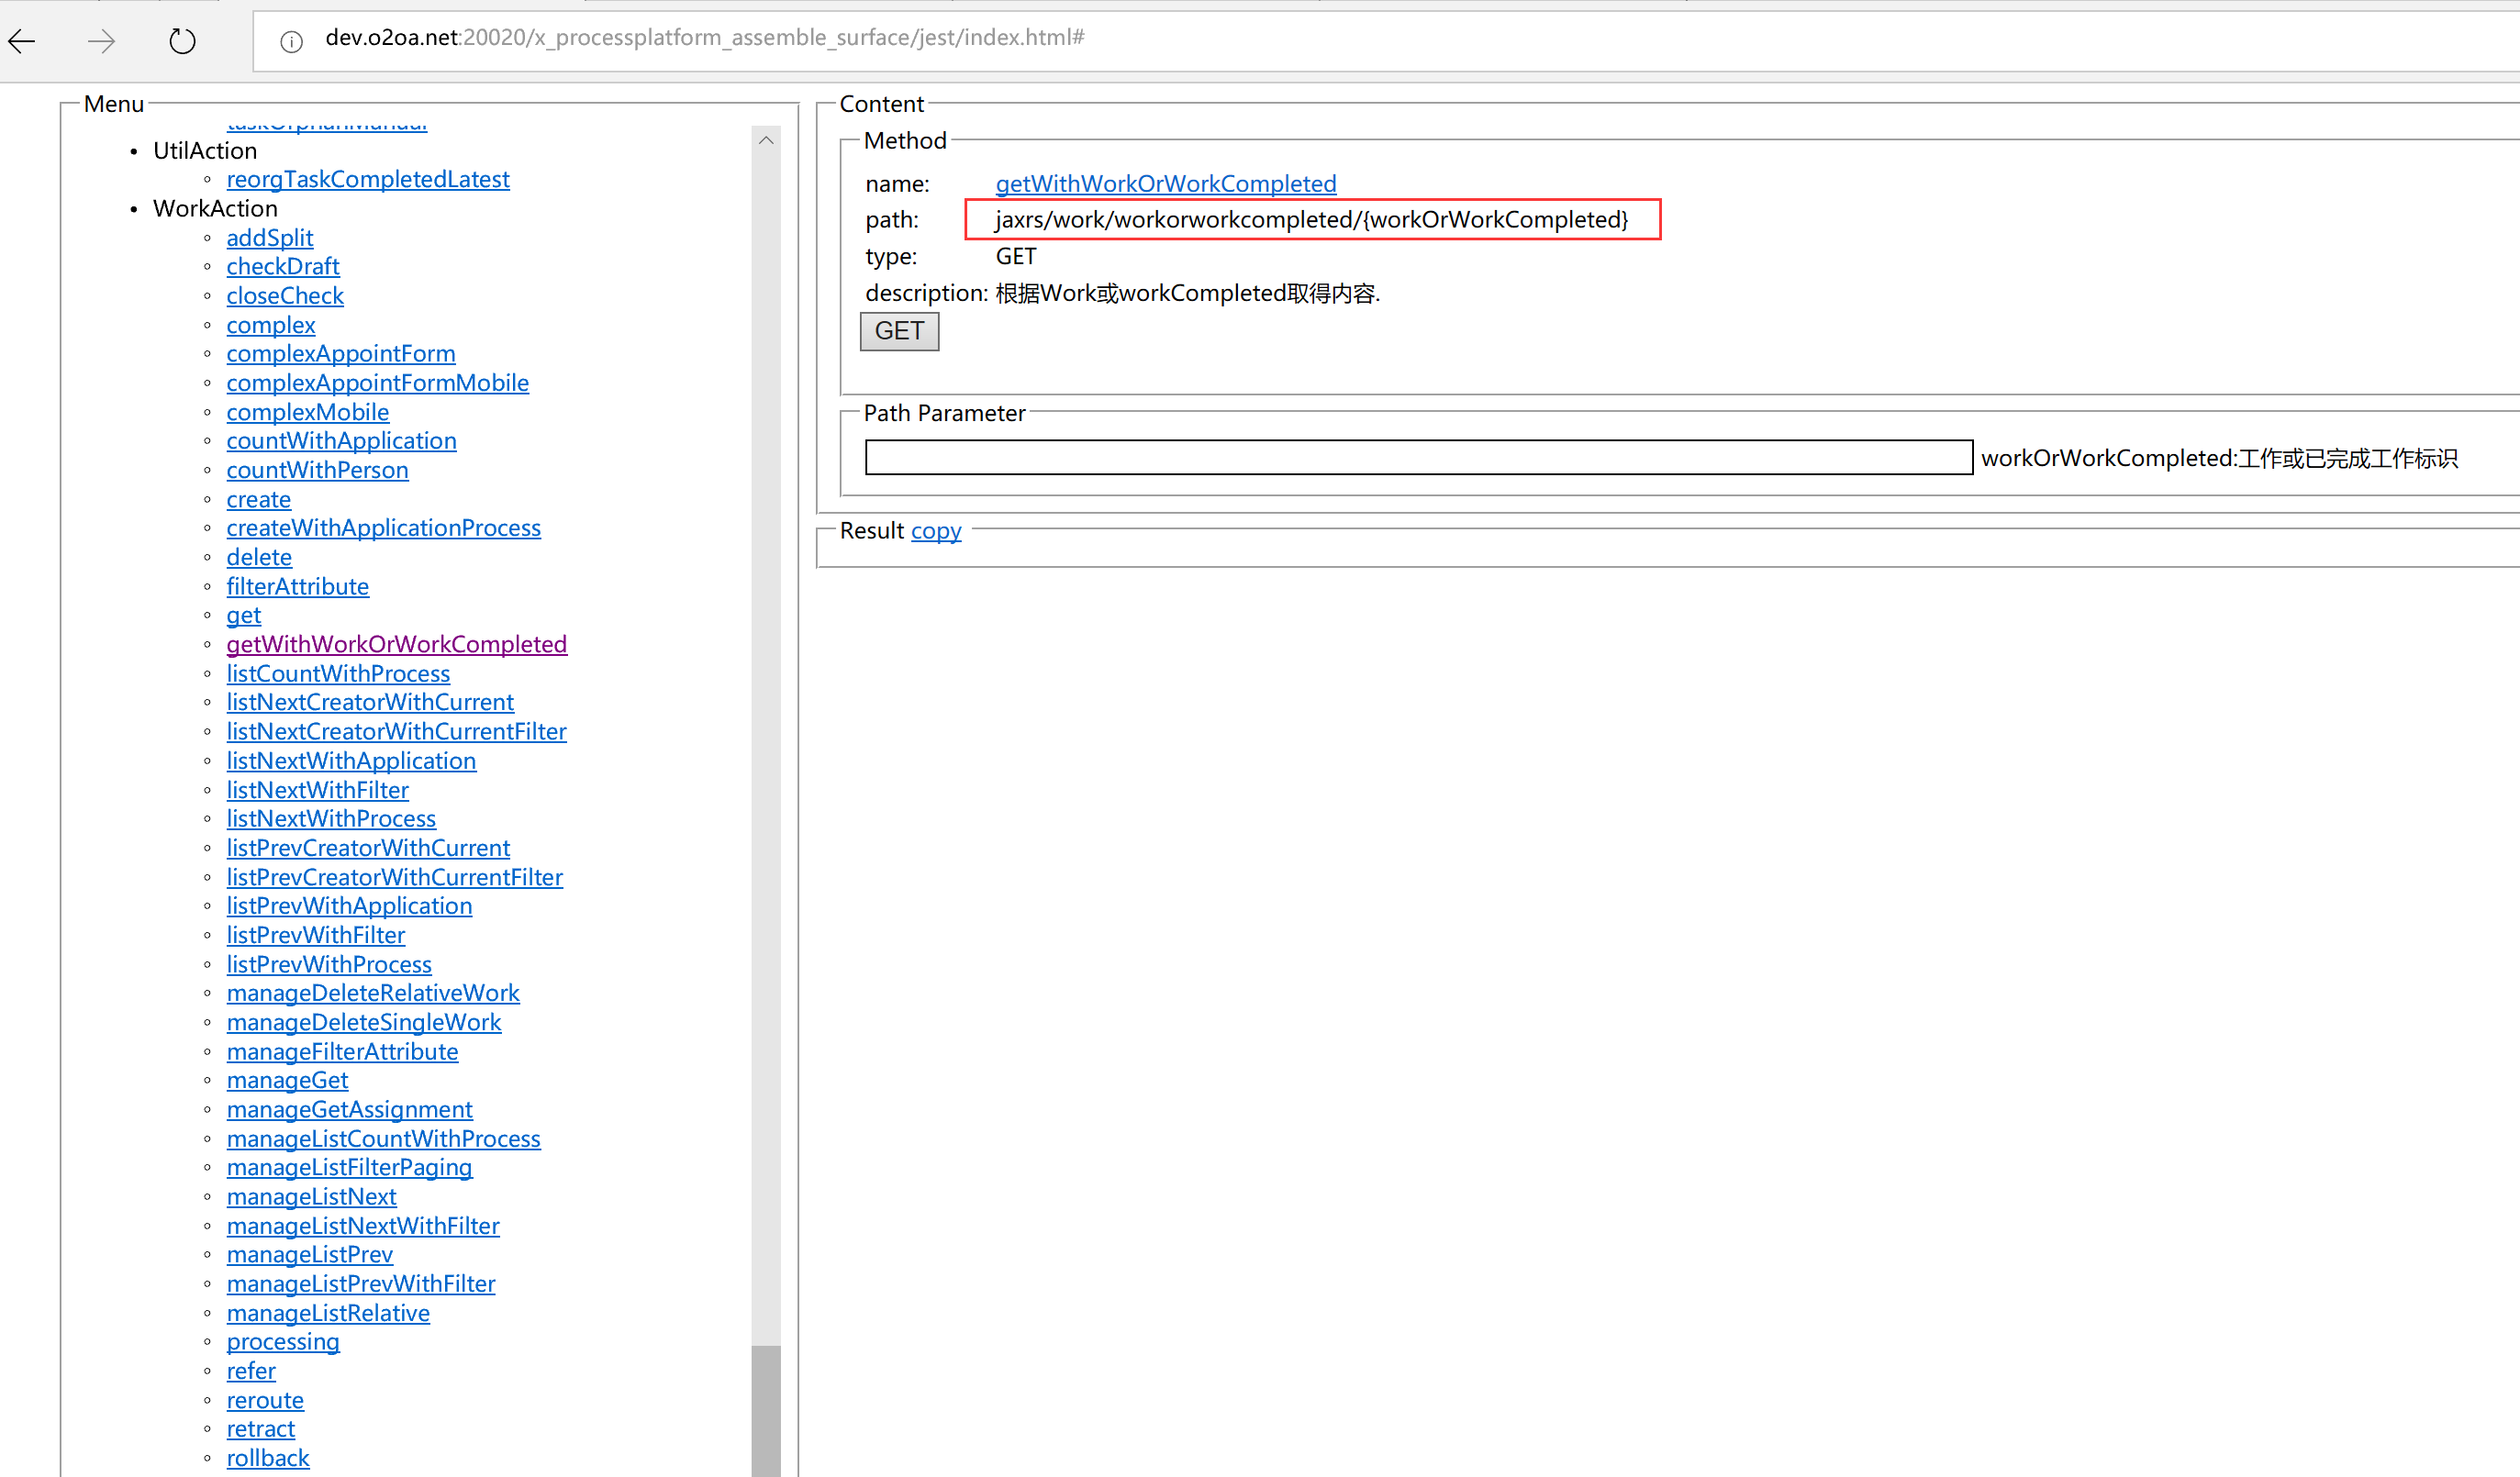
Task: Open the rollback menu link
Action: (x=268, y=1458)
